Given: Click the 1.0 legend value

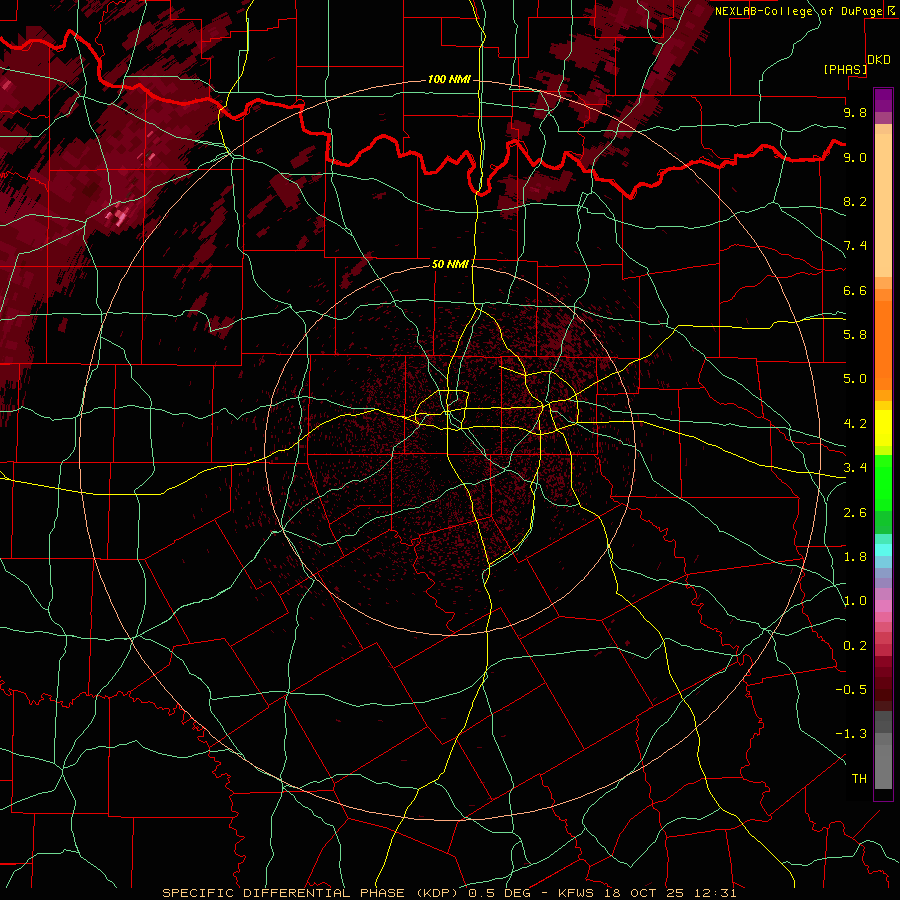Looking at the screenshot, I should [x=855, y=601].
